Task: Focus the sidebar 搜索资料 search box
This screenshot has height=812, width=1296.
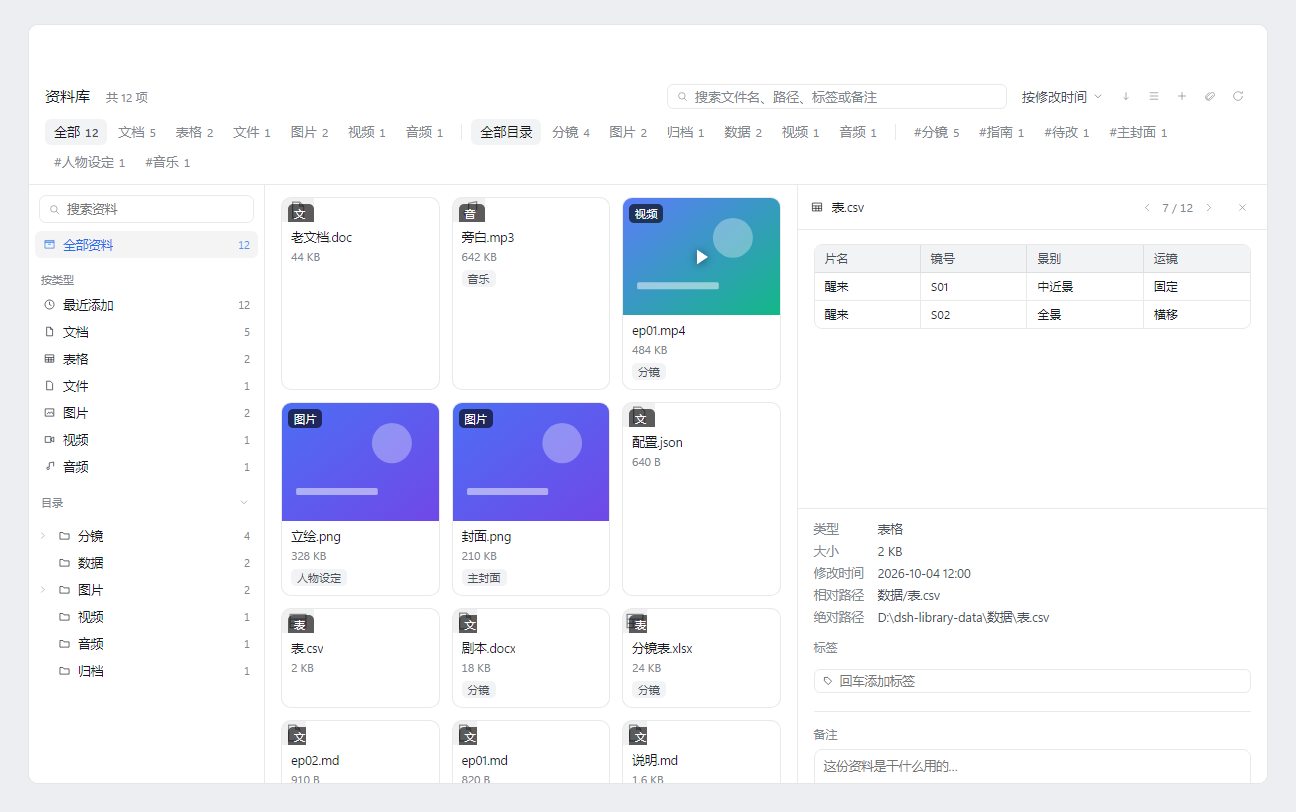Action: coord(146,209)
